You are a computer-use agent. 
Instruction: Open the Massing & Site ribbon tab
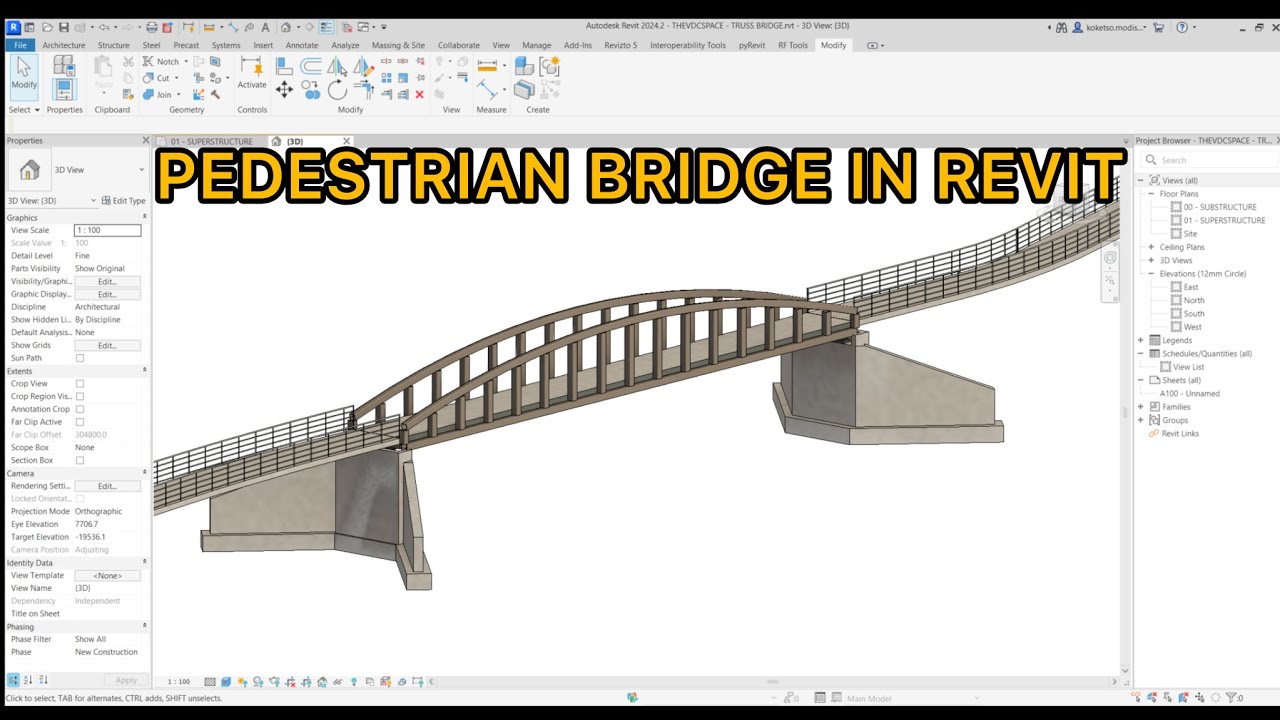(398, 45)
